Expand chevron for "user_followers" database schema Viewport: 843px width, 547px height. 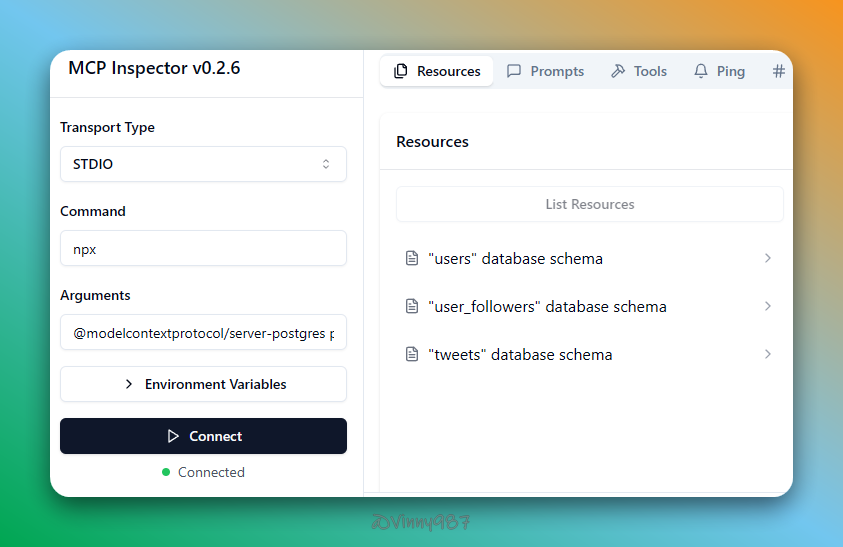pyautogui.click(x=767, y=306)
